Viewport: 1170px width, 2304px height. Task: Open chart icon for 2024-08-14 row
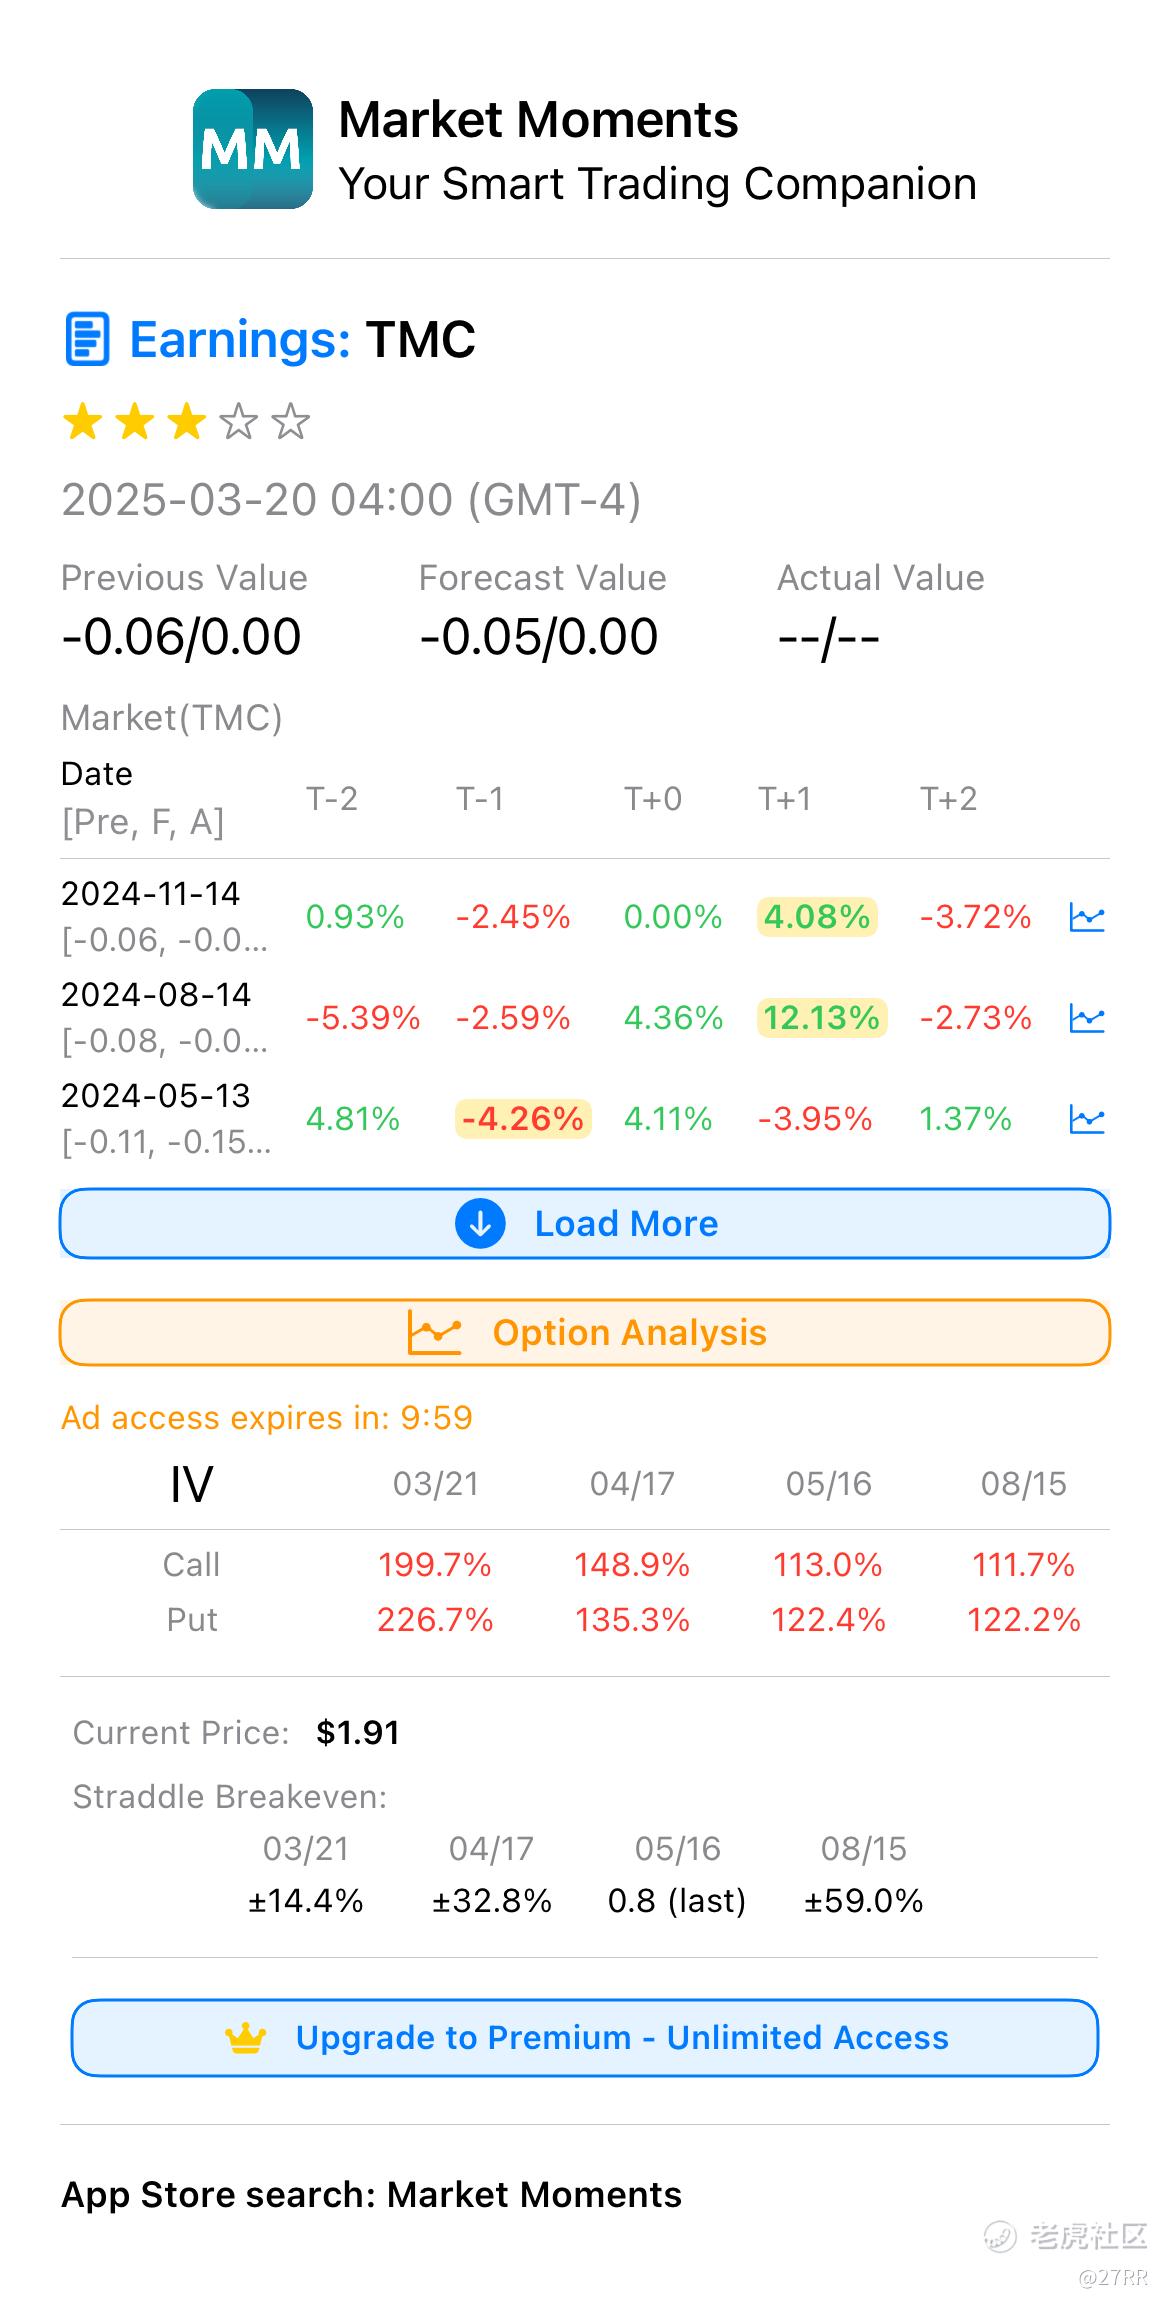click(1086, 1018)
